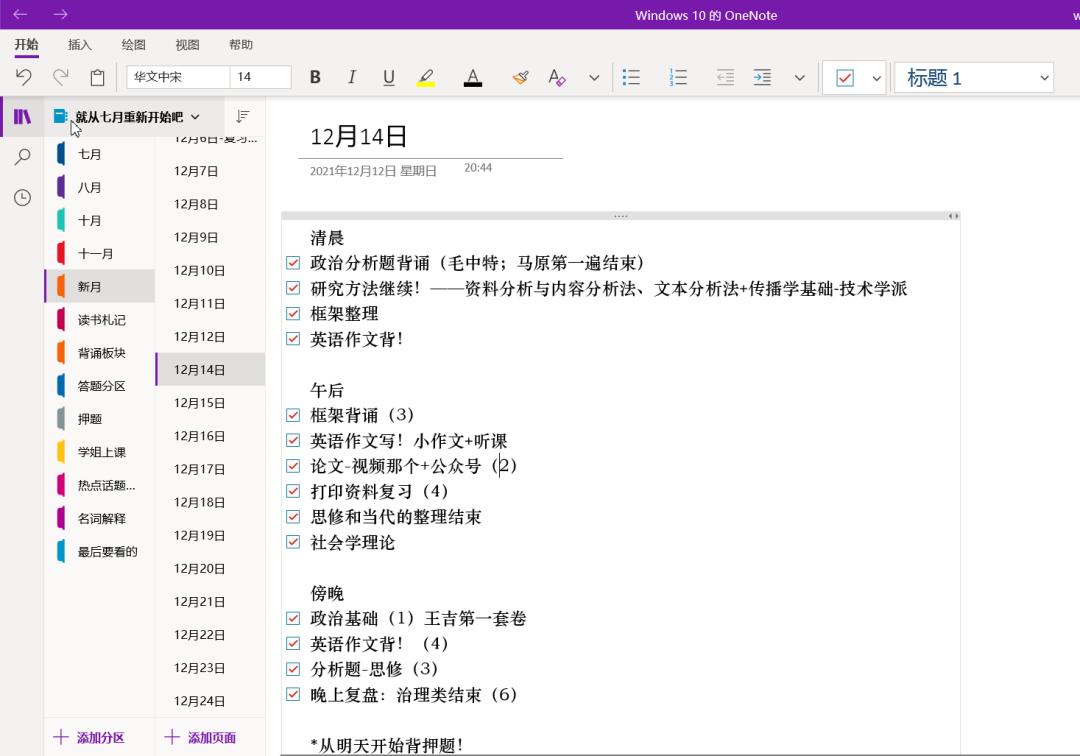Screen dimensions: 1080x756
Task: Open the Search panel in the sidebar
Action: pyautogui.click(x=22, y=157)
